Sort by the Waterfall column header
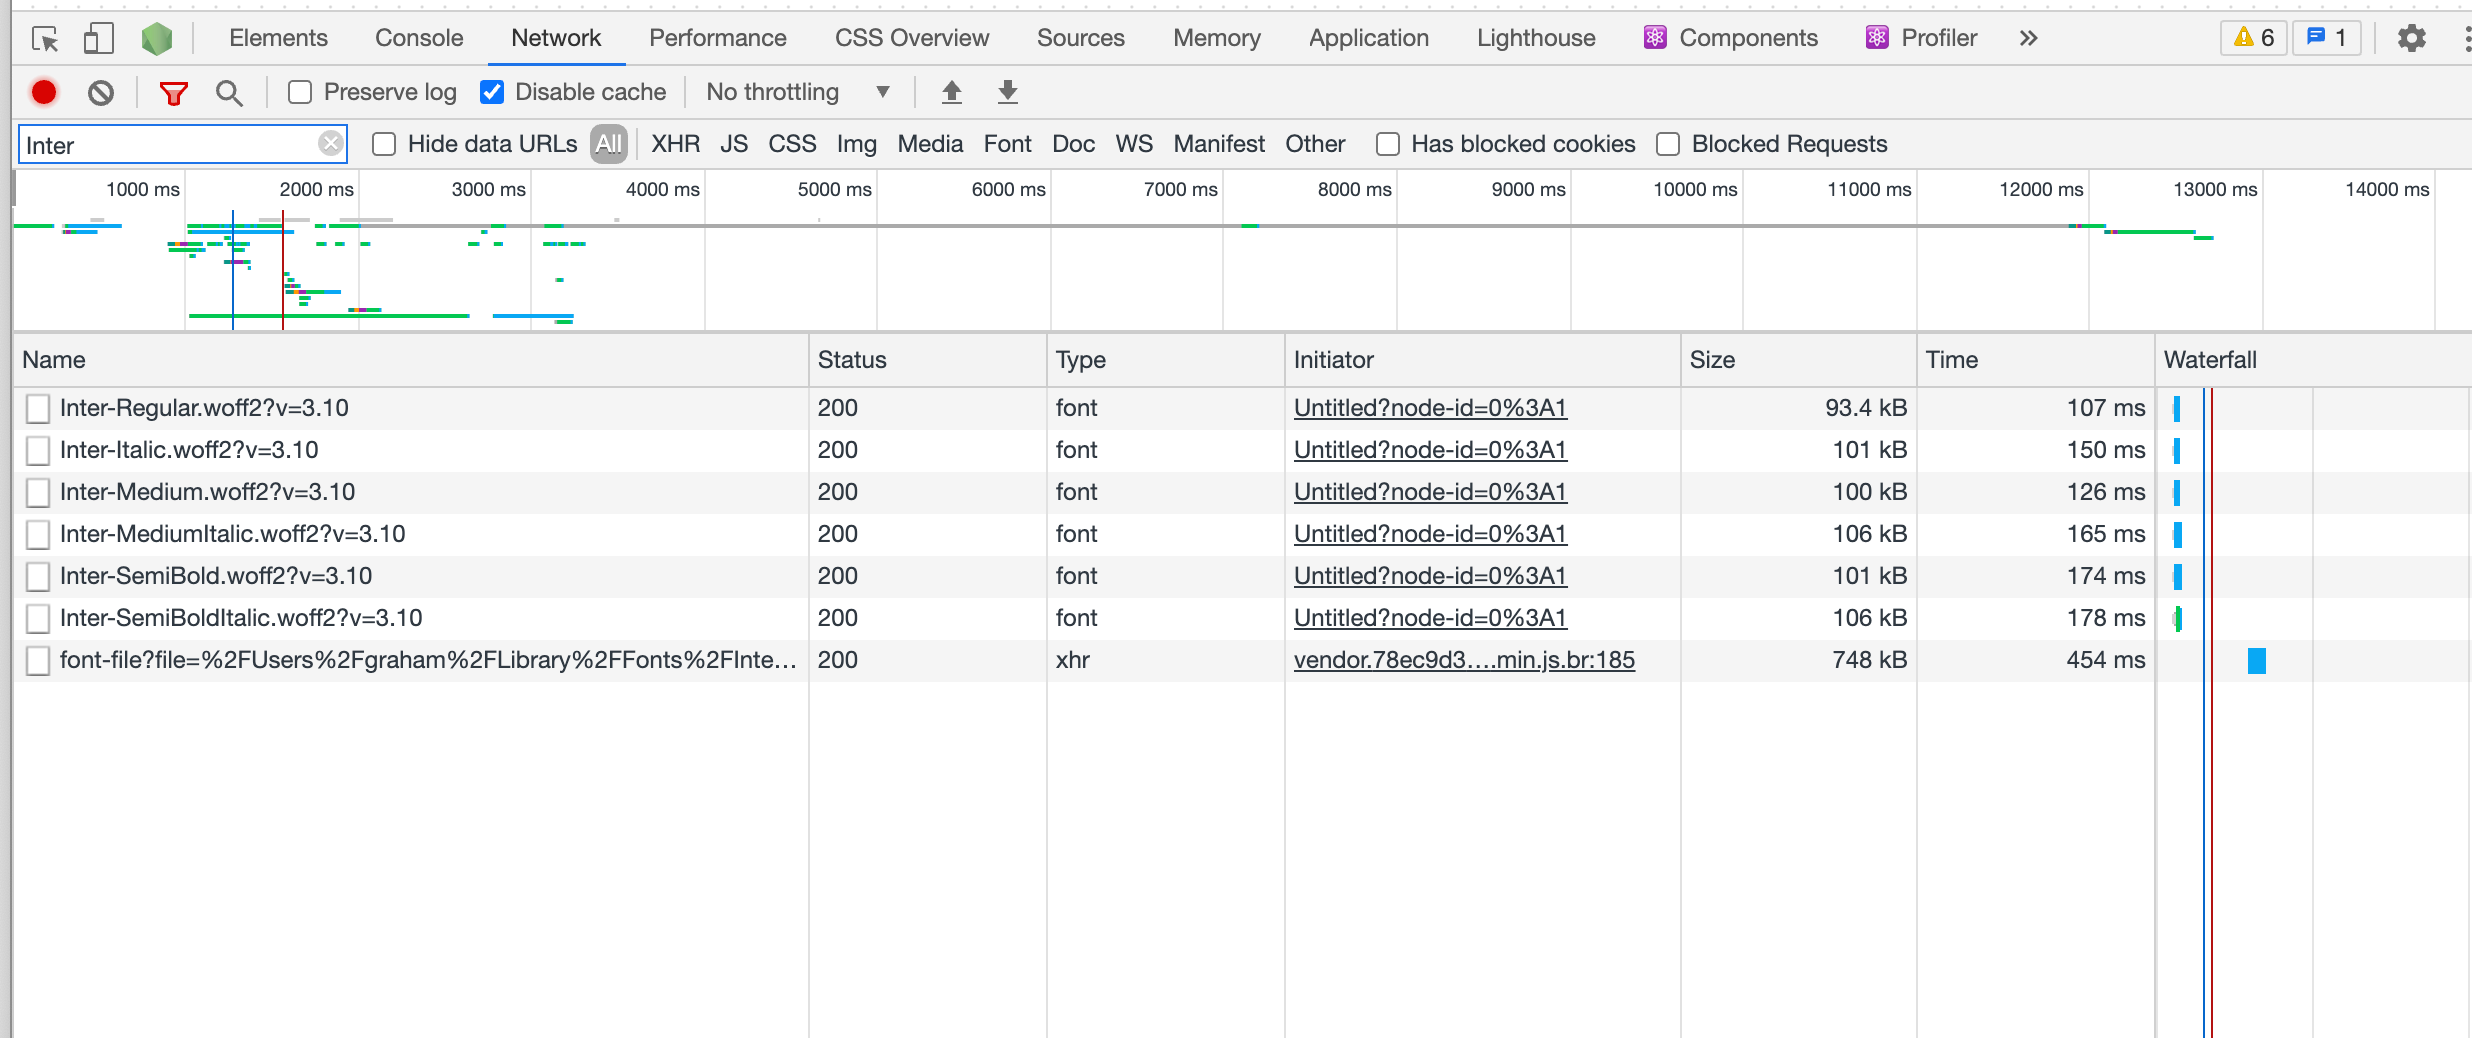This screenshot has height=1038, width=2472. (2313, 360)
